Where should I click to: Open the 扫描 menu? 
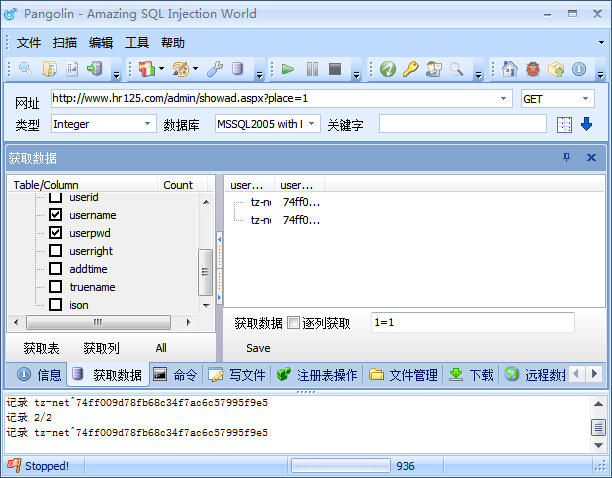(65, 42)
